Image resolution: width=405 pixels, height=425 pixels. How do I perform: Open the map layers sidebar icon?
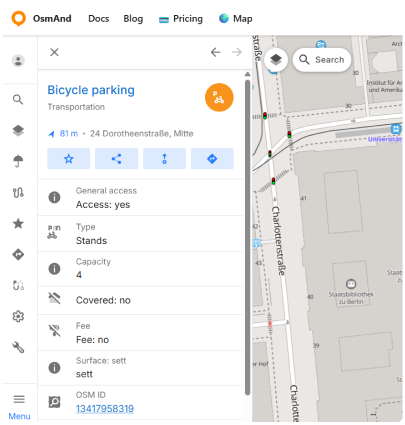coord(18,130)
